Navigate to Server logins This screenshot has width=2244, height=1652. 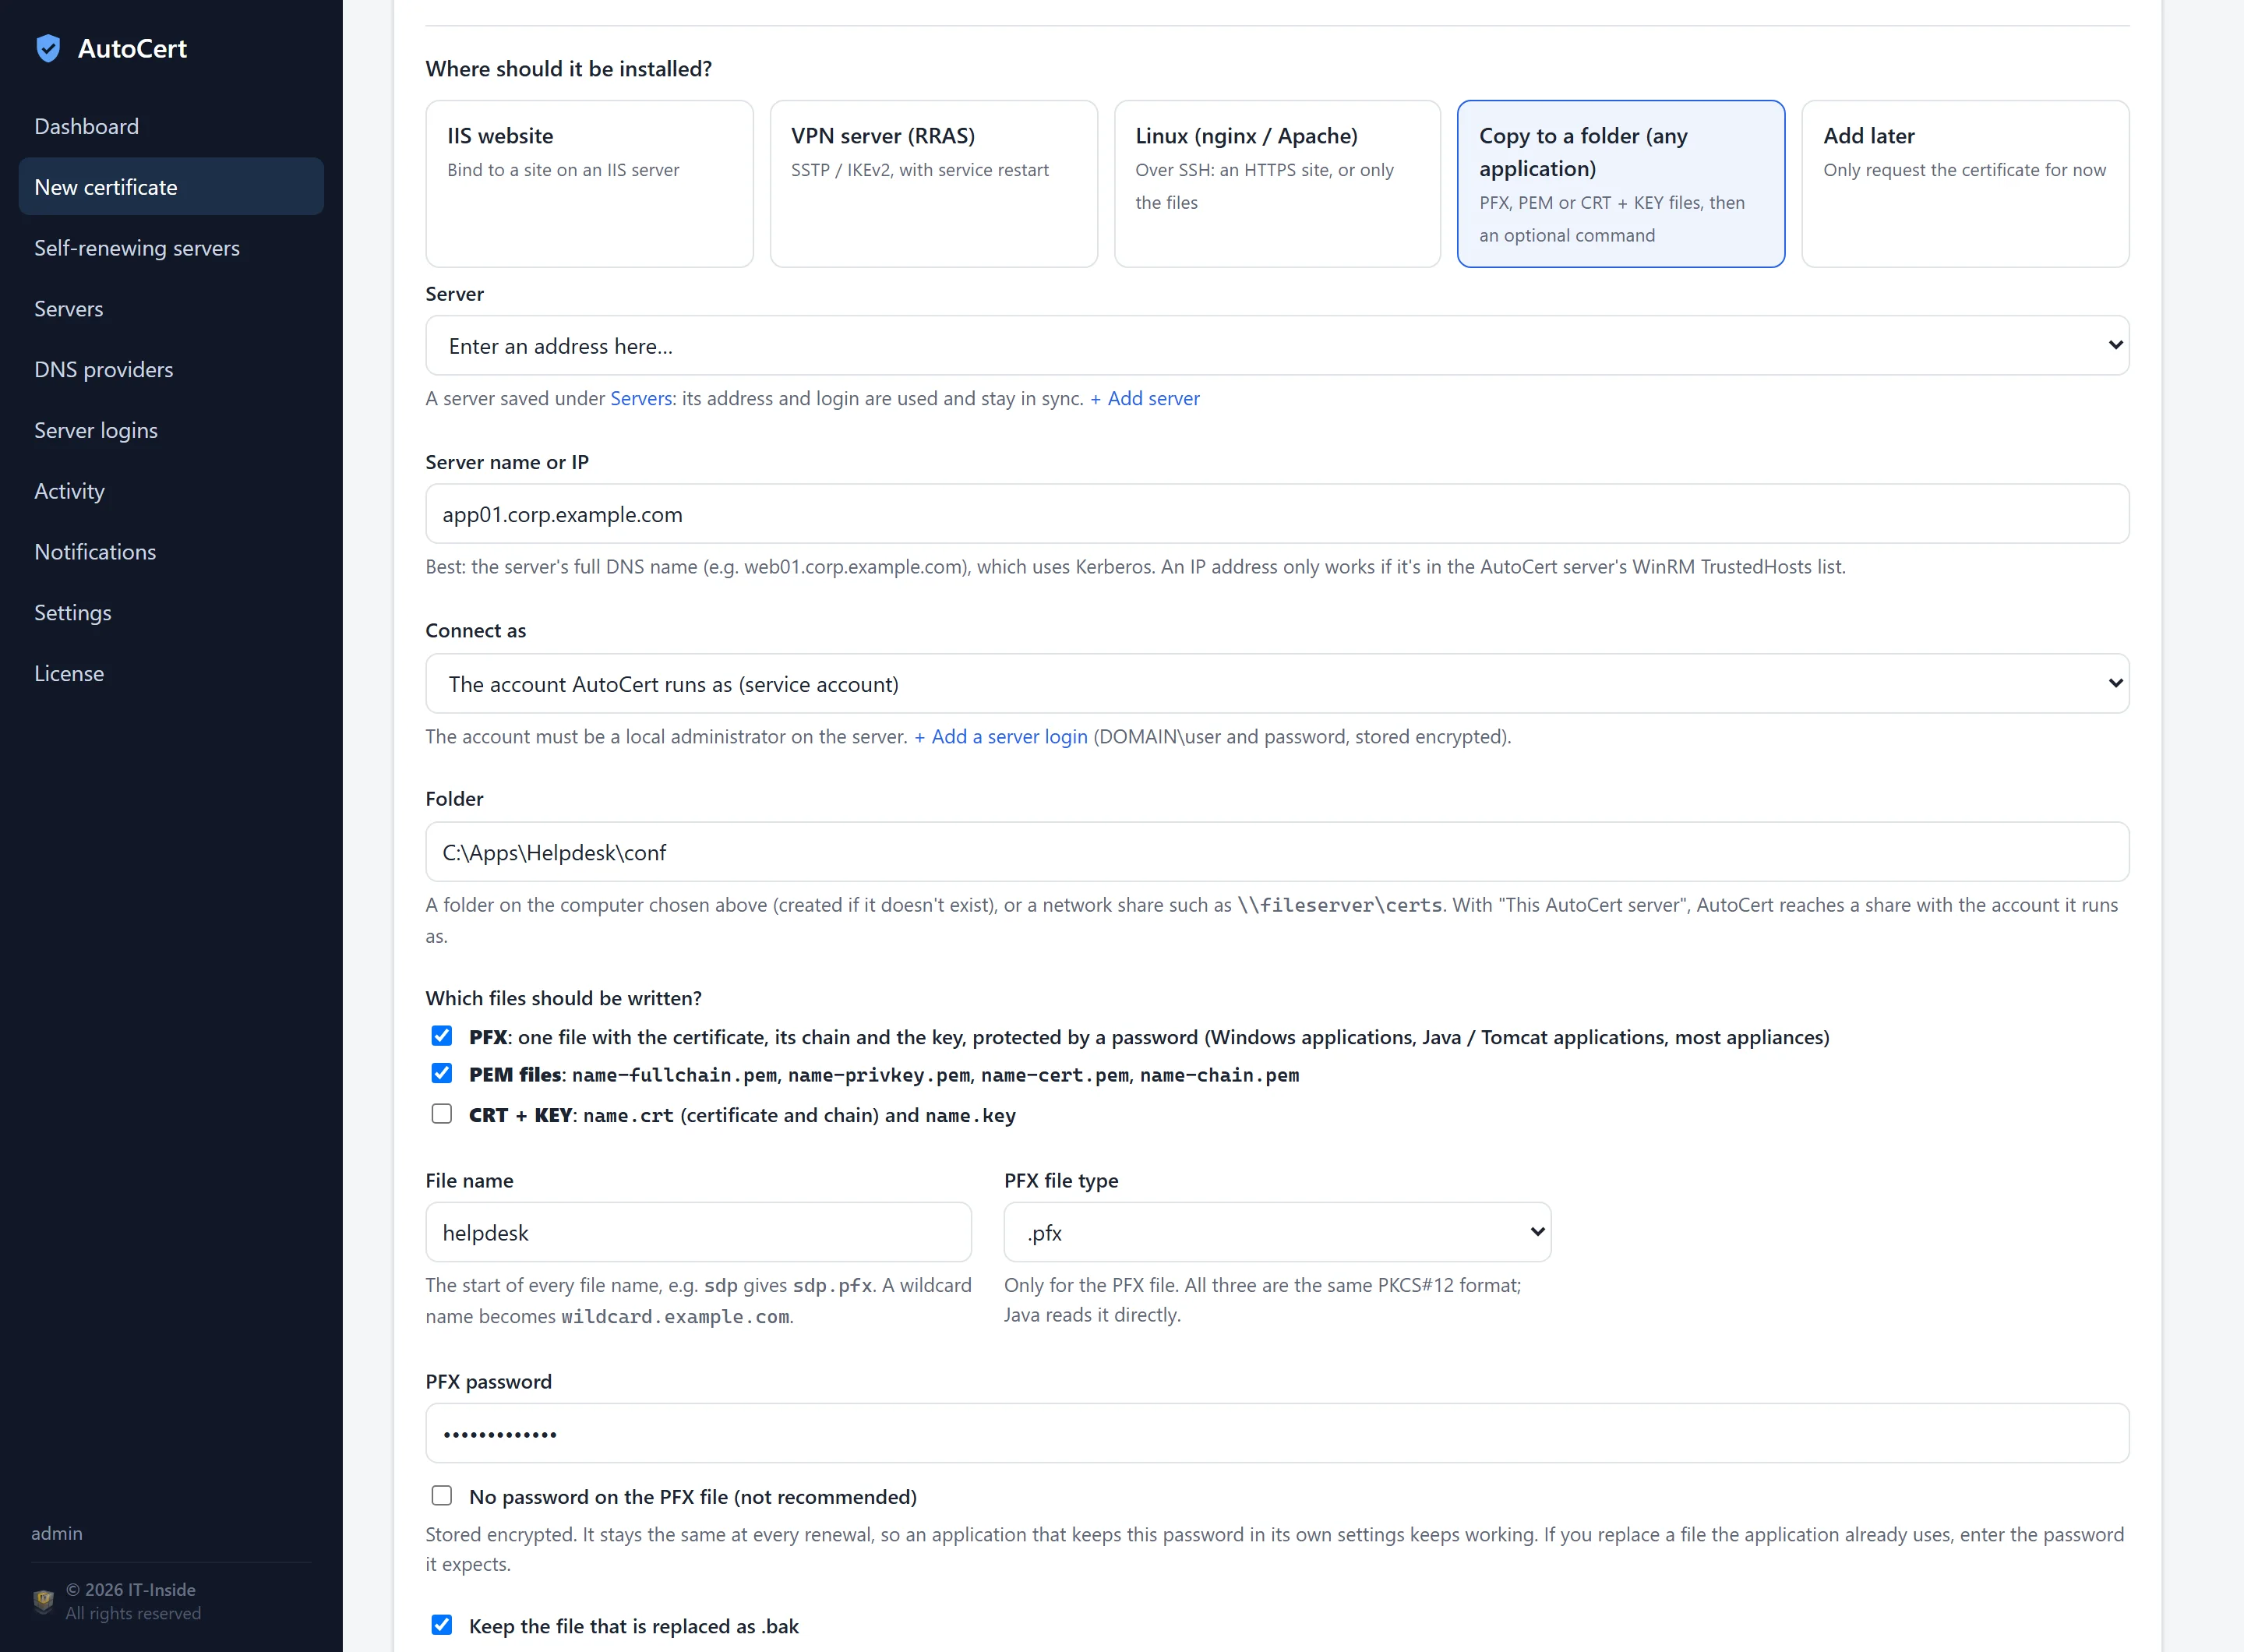click(171, 430)
